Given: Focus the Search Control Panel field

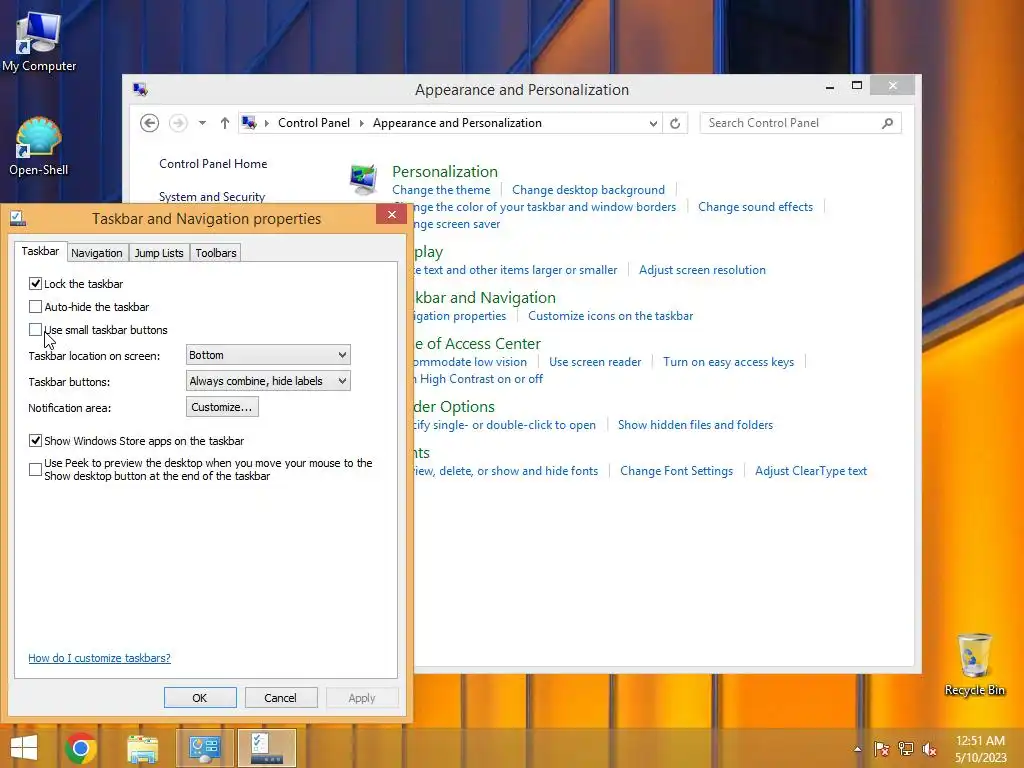Looking at the screenshot, I should [x=801, y=123].
